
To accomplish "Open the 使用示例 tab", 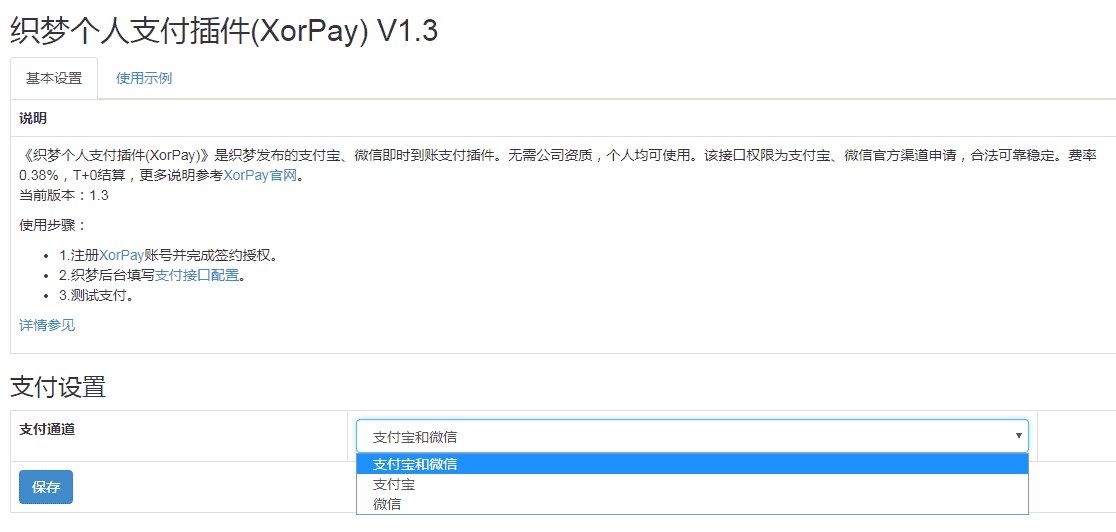I will point(144,78).
